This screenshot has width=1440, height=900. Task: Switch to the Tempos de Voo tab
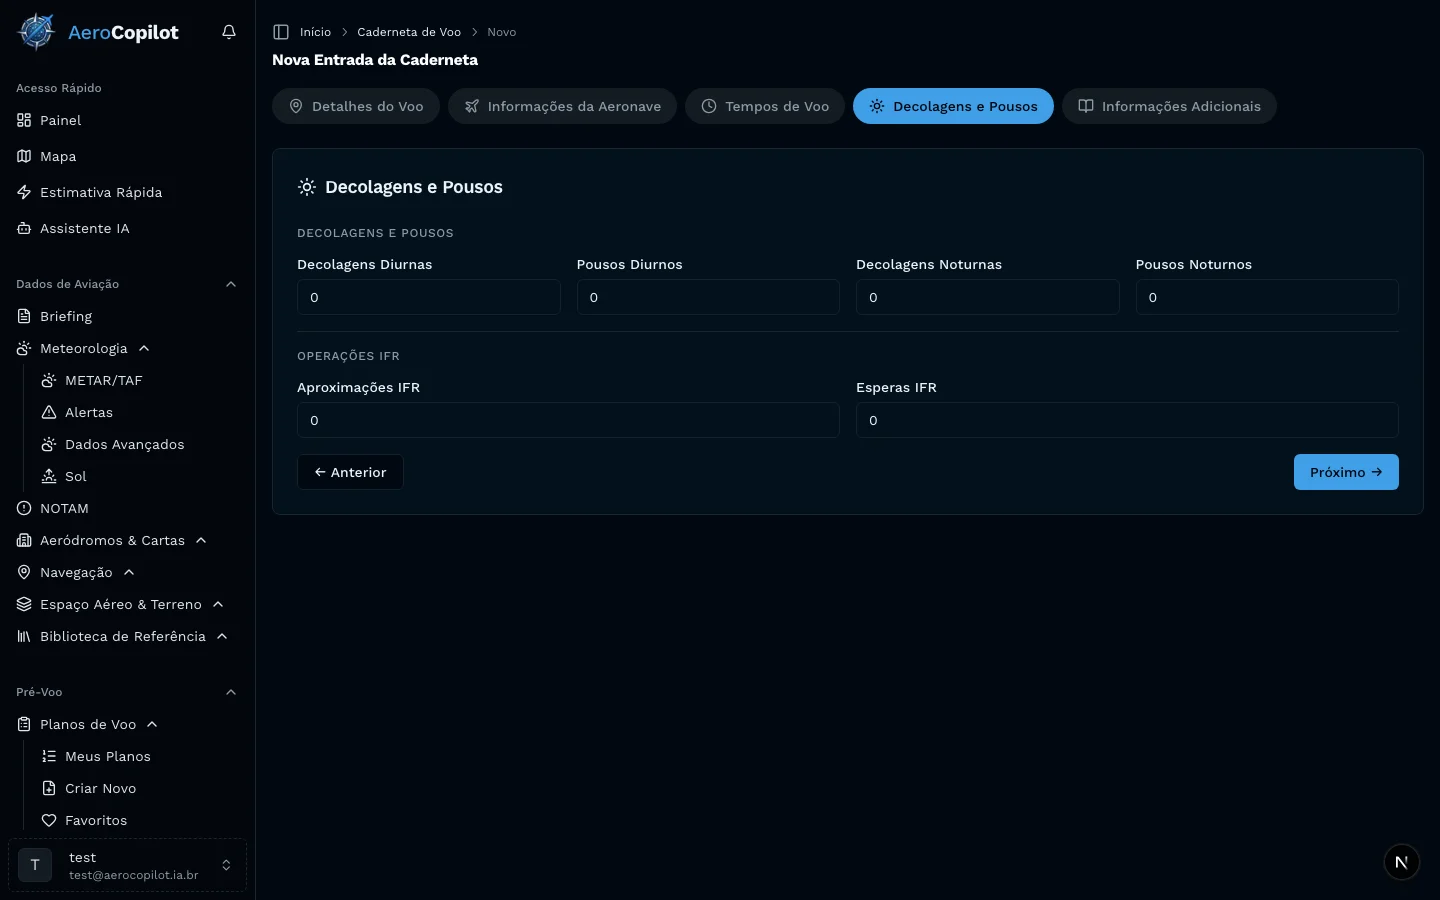click(765, 106)
